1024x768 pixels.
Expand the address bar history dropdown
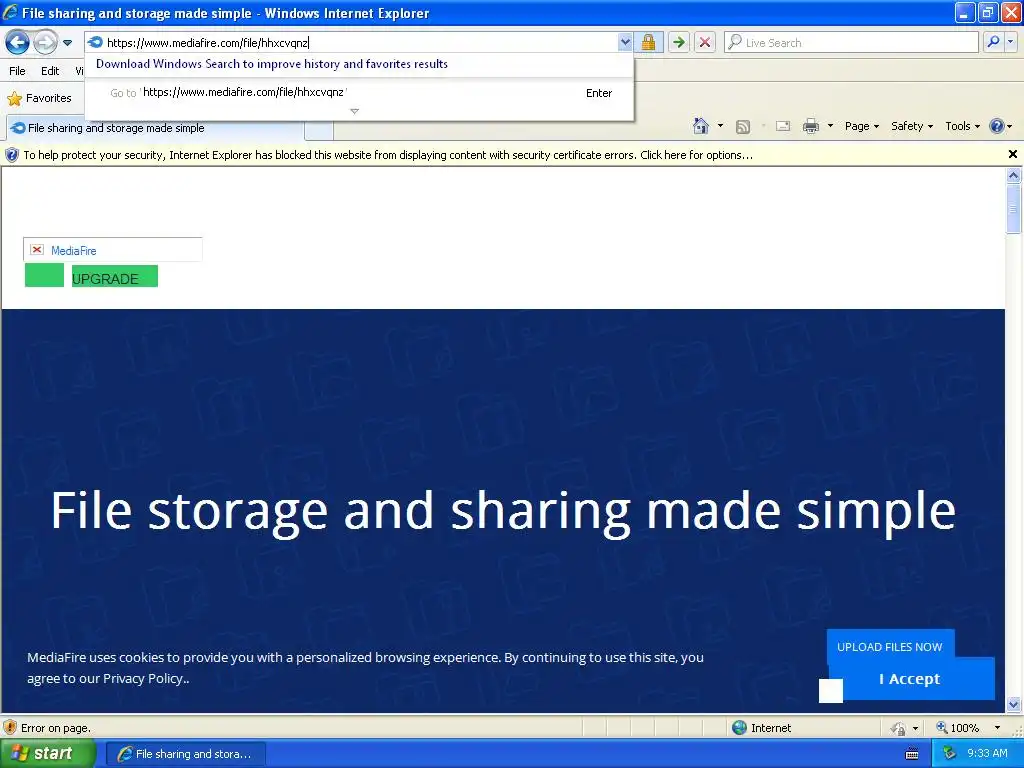coord(625,42)
